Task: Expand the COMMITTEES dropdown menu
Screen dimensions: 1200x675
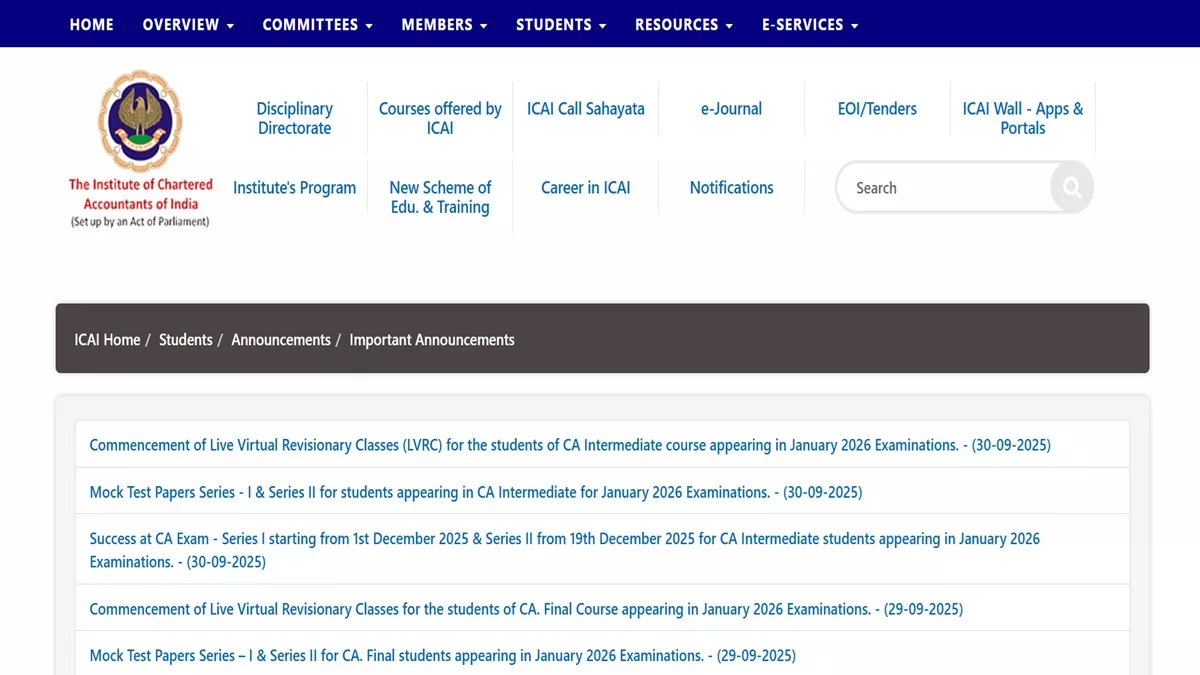Action: tap(317, 24)
